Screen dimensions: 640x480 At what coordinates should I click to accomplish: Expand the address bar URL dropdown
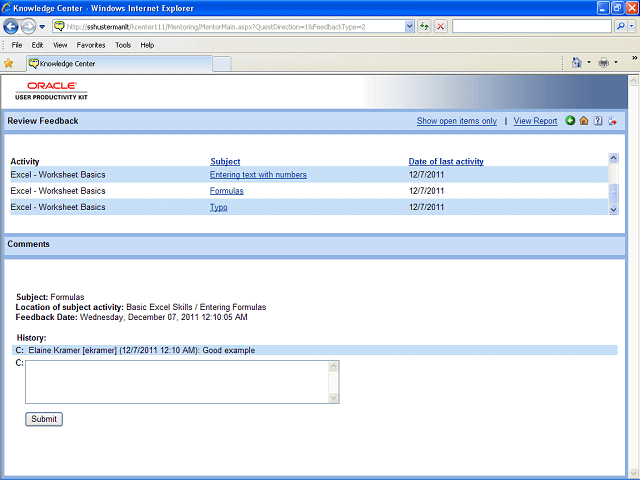pyautogui.click(x=409, y=27)
